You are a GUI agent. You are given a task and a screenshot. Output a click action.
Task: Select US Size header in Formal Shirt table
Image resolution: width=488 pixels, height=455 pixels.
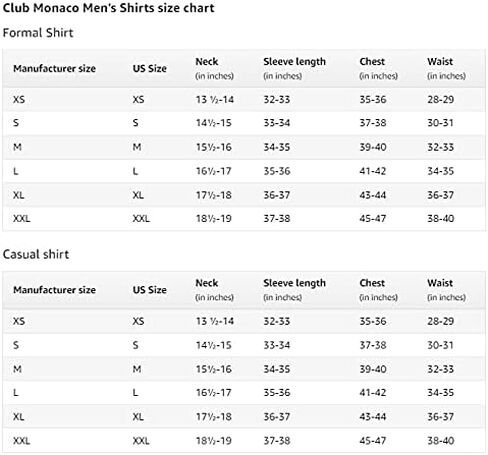click(150, 68)
